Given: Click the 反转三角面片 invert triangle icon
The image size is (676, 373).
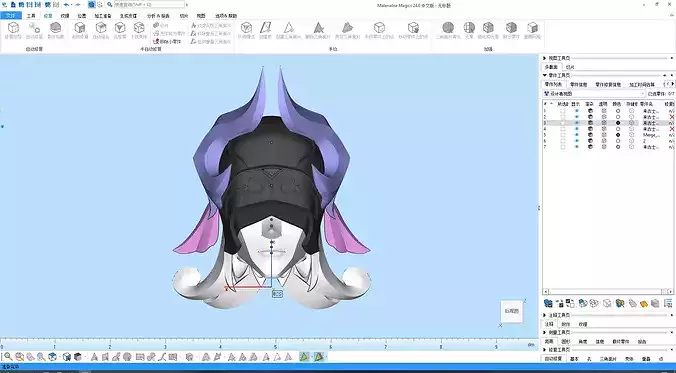Looking at the screenshot, I should [x=347, y=31].
